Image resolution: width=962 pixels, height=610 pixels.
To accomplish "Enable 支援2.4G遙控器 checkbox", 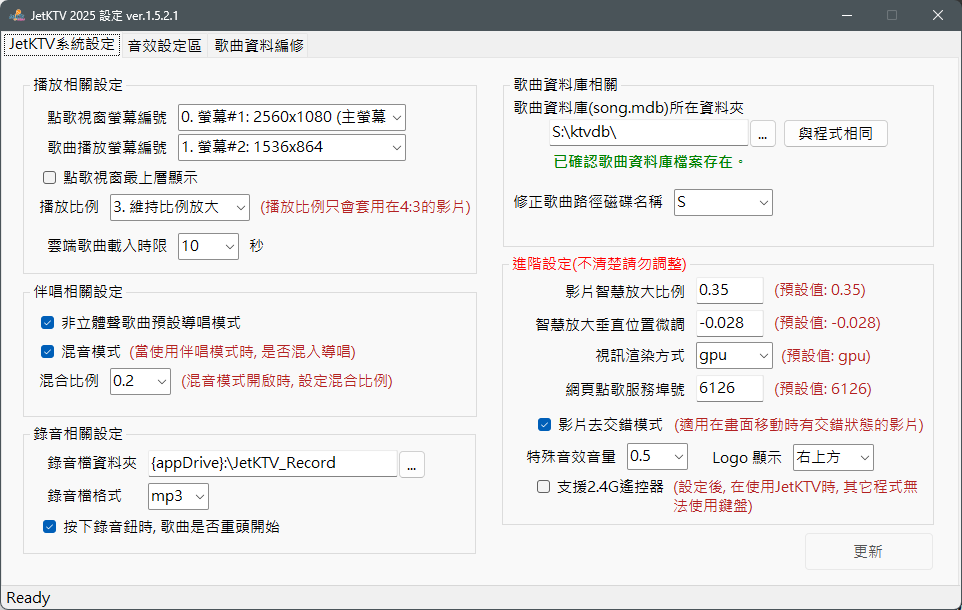I will coord(544,487).
